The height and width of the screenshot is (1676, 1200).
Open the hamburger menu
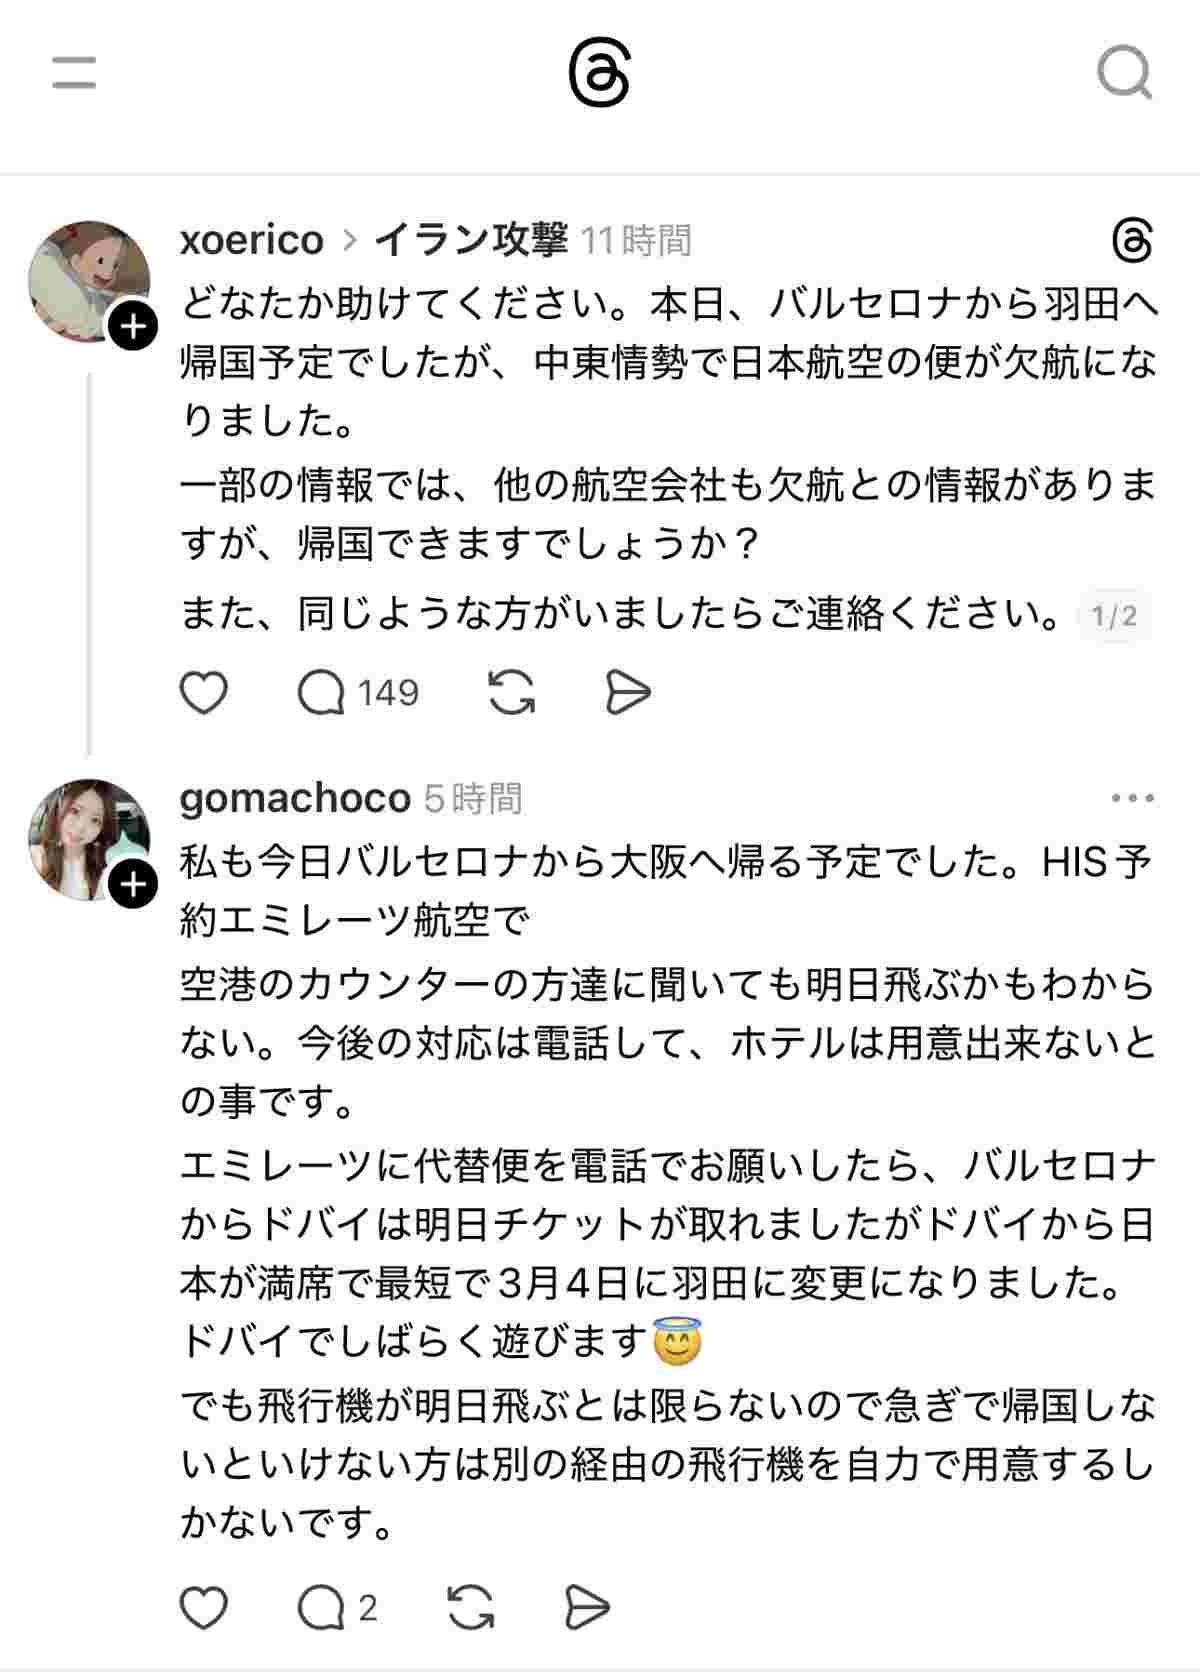click(x=74, y=73)
